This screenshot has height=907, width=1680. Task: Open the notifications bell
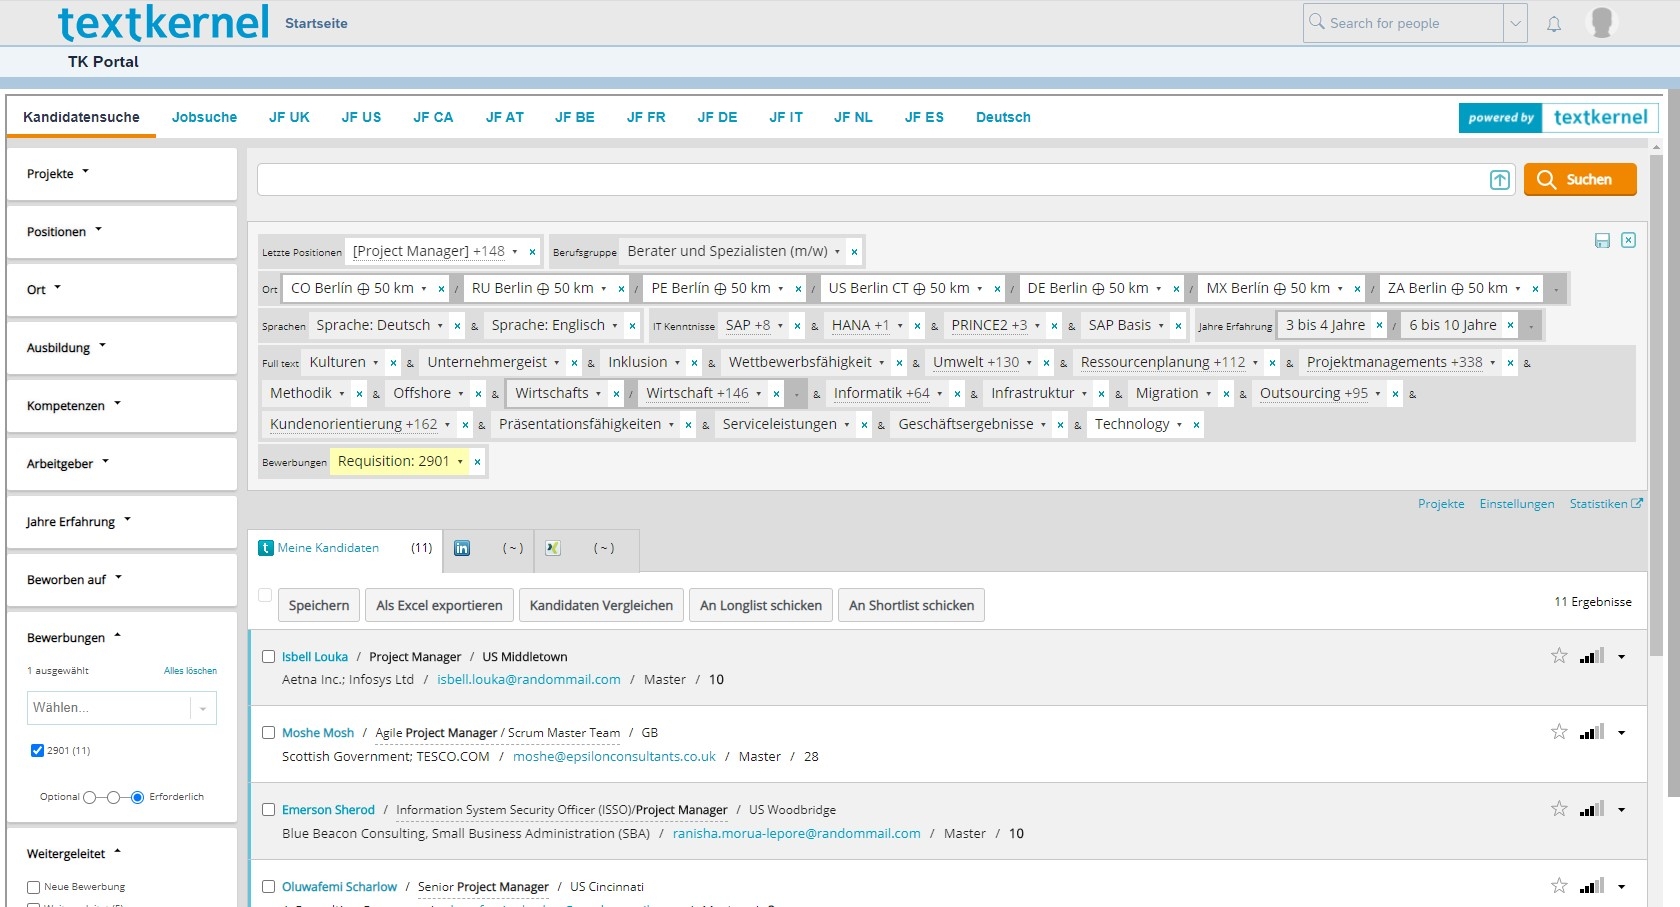pos(1554,24)
